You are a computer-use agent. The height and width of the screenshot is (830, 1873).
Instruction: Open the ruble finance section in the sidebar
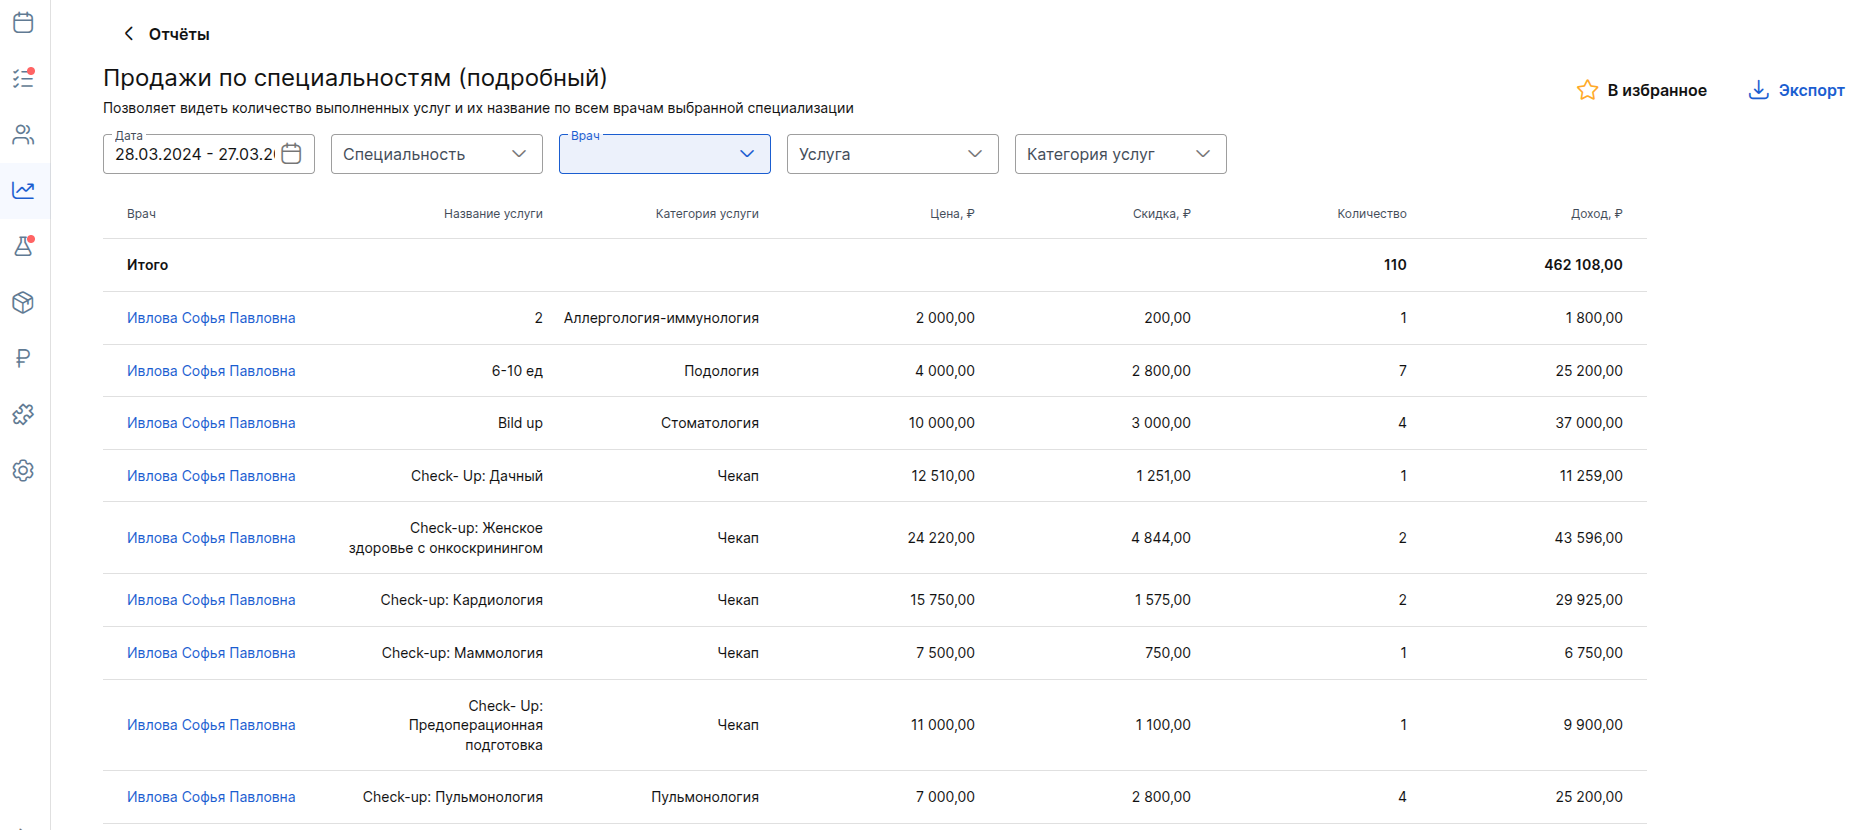coord(23,358)
